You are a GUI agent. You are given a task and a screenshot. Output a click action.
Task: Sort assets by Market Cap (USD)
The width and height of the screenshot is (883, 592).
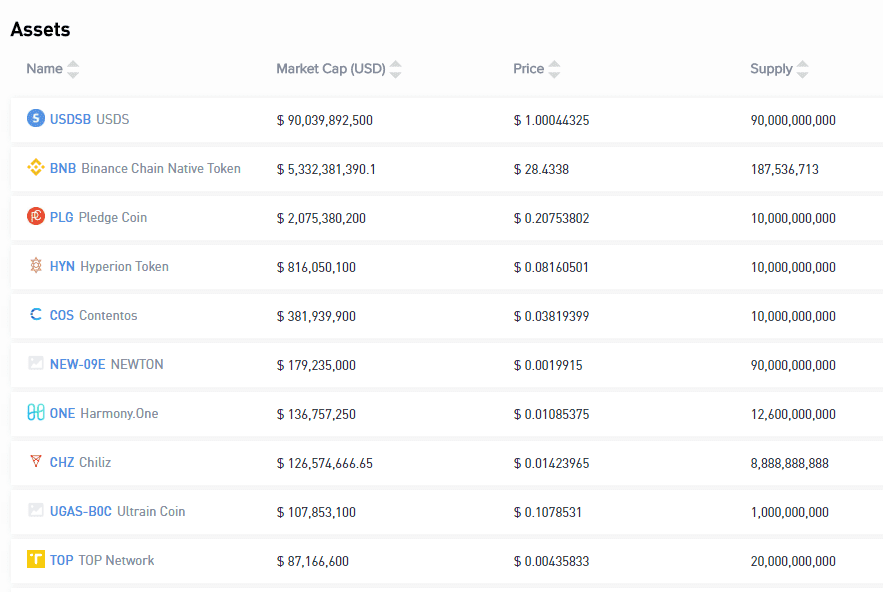tap(395, 69)
